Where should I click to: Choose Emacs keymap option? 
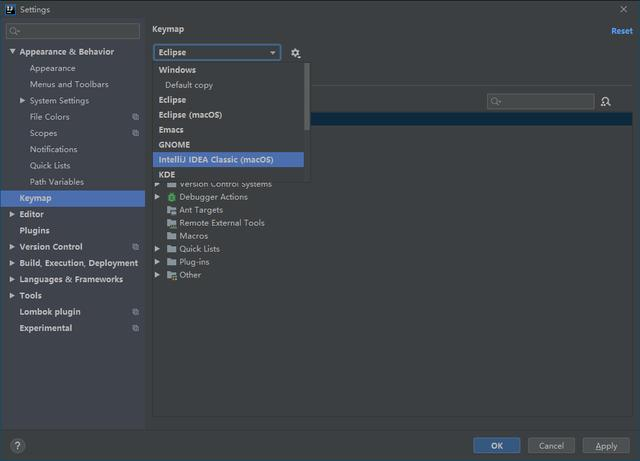click(x=228, y=130)
